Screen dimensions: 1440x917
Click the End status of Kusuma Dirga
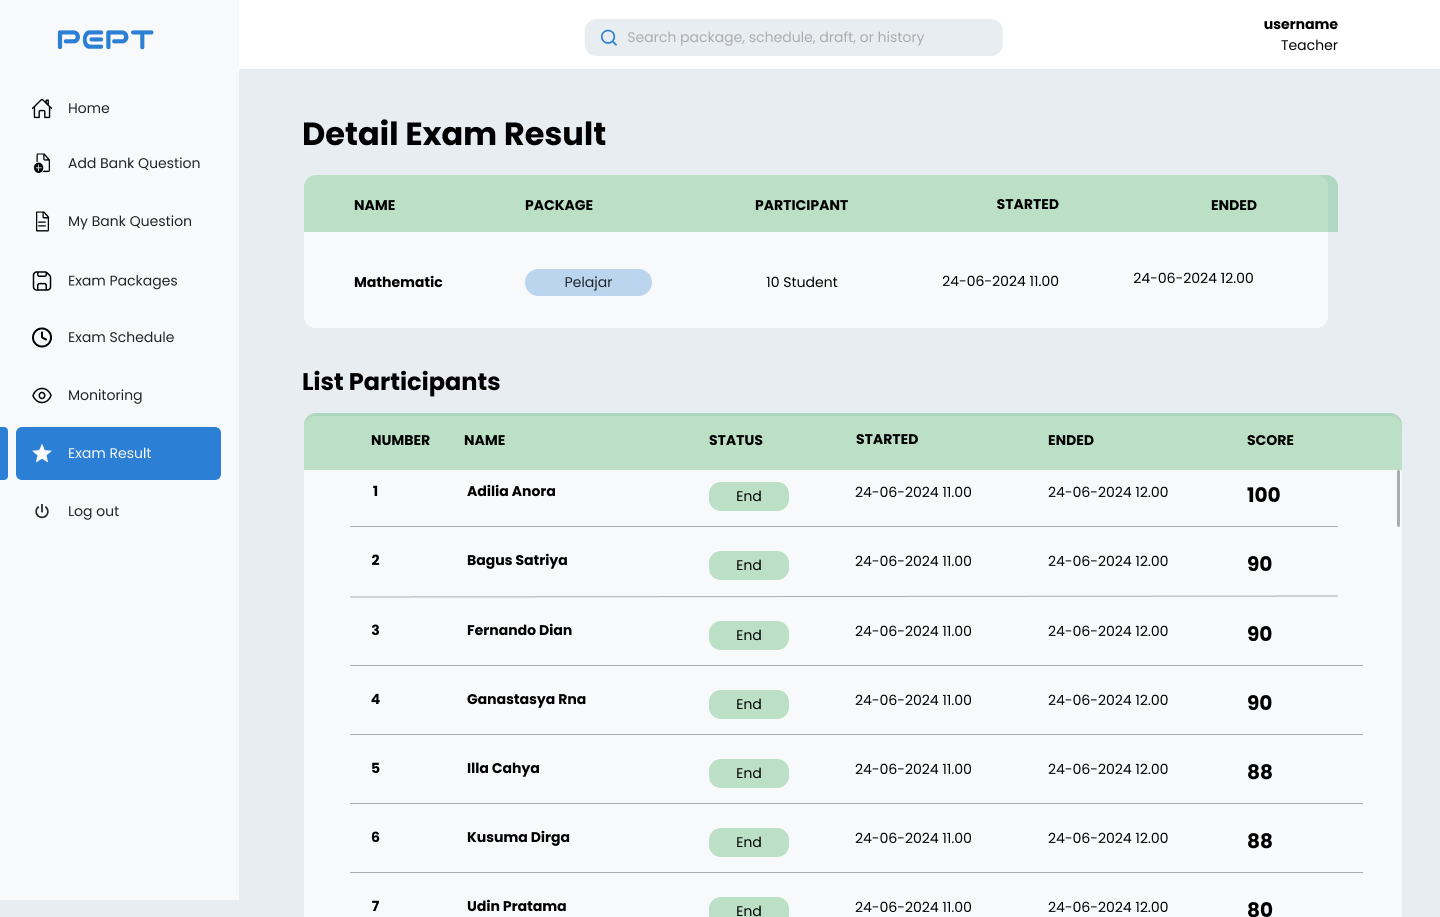click(749, 842)
